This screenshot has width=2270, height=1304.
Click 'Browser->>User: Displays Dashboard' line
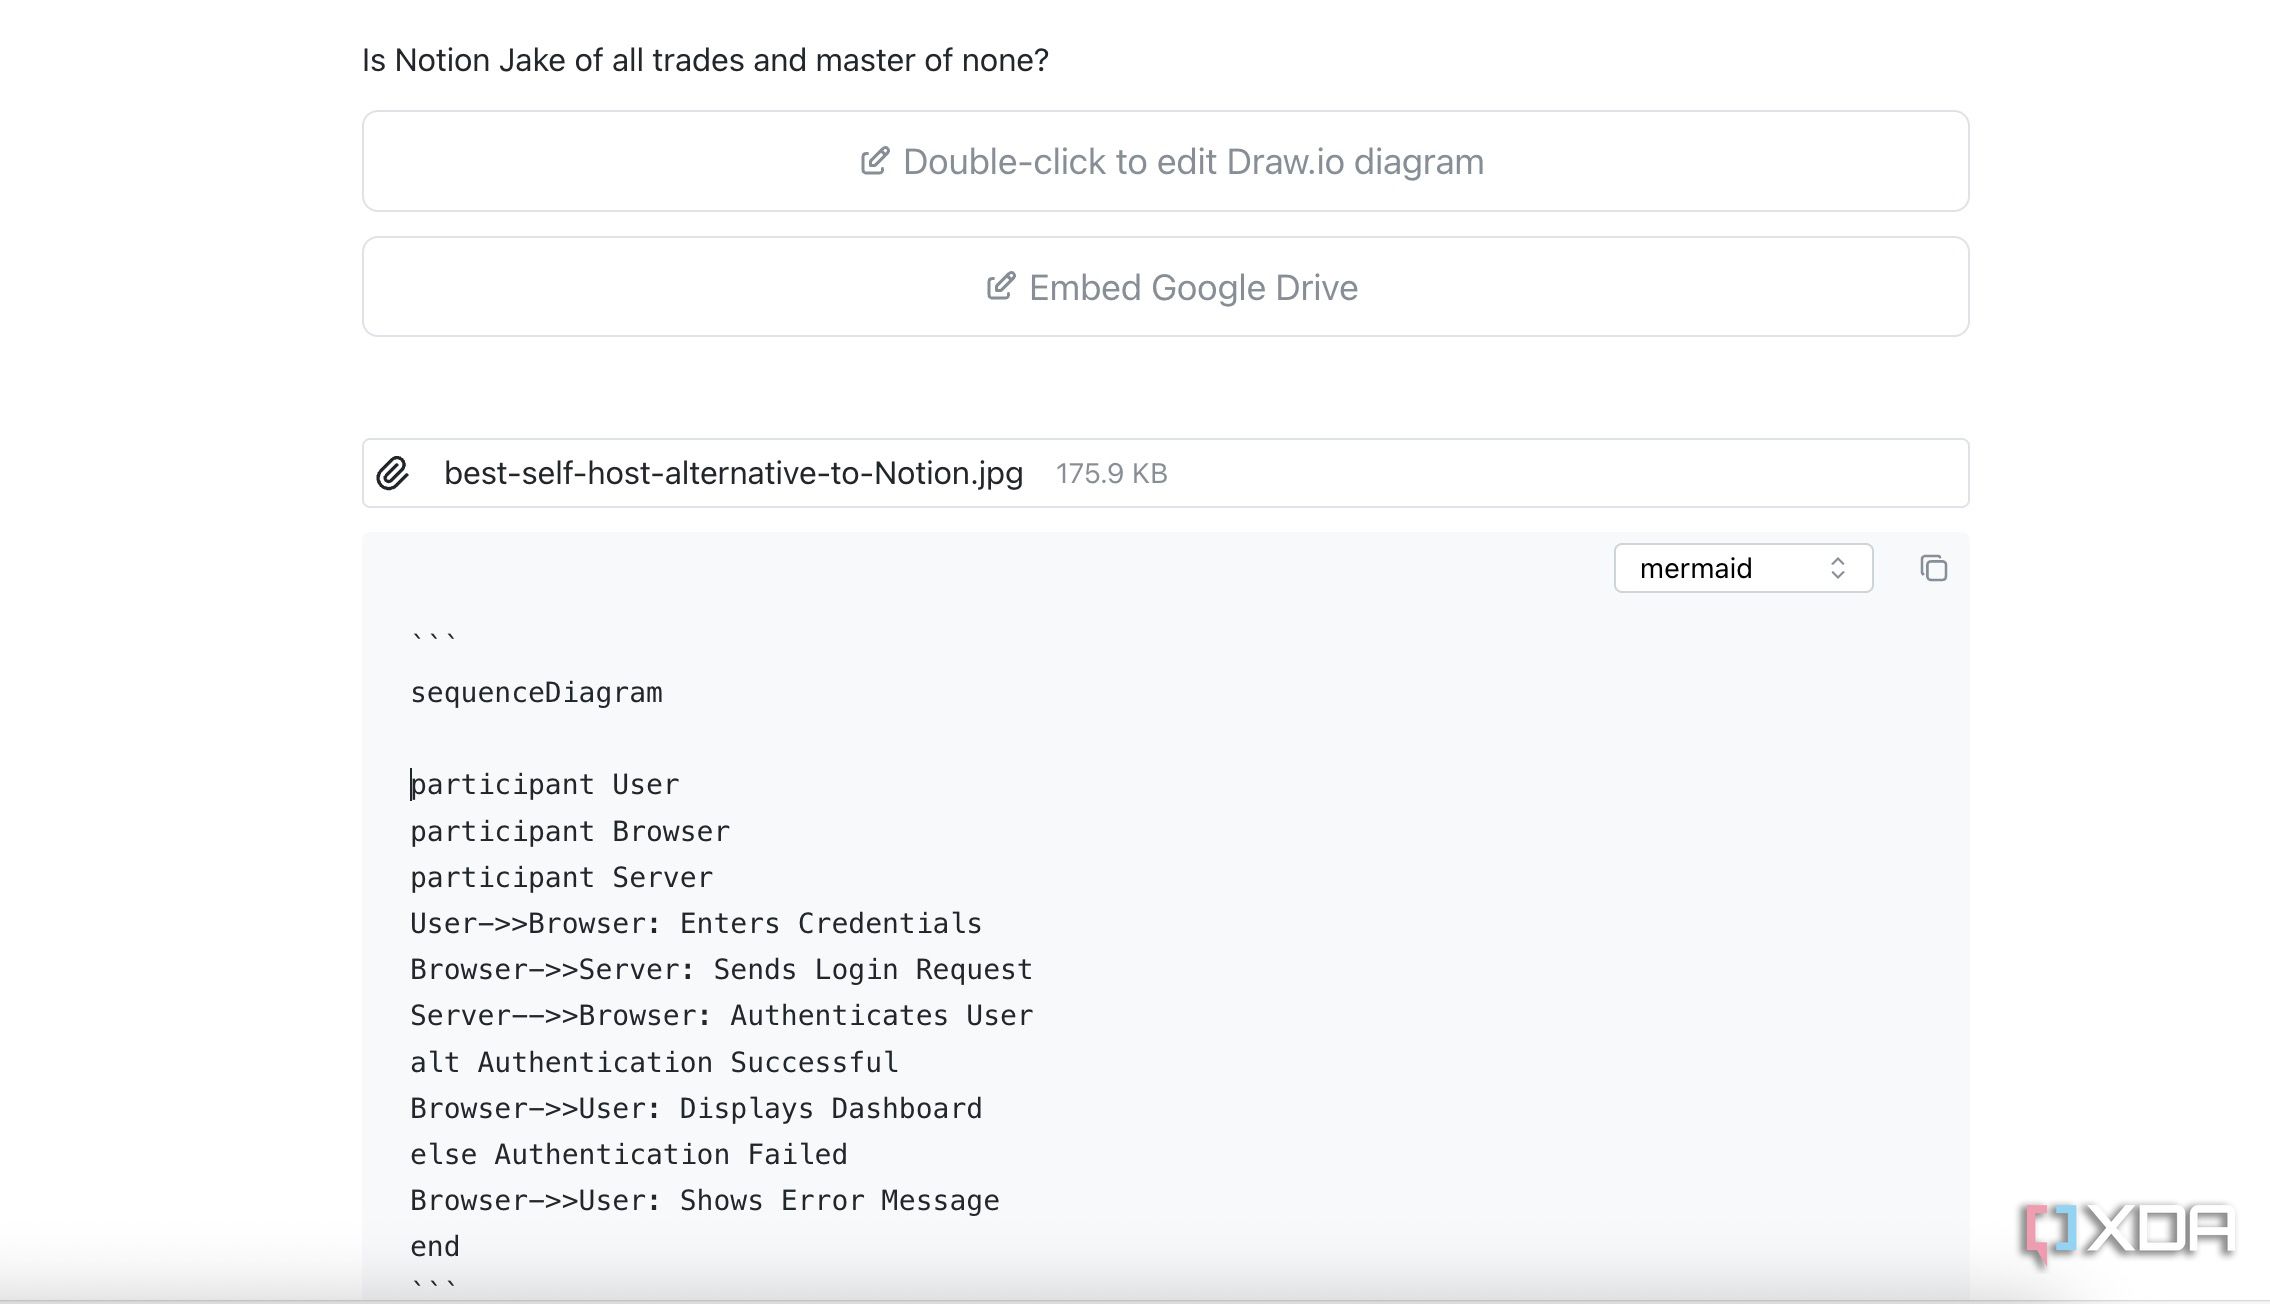[696, 1108]
